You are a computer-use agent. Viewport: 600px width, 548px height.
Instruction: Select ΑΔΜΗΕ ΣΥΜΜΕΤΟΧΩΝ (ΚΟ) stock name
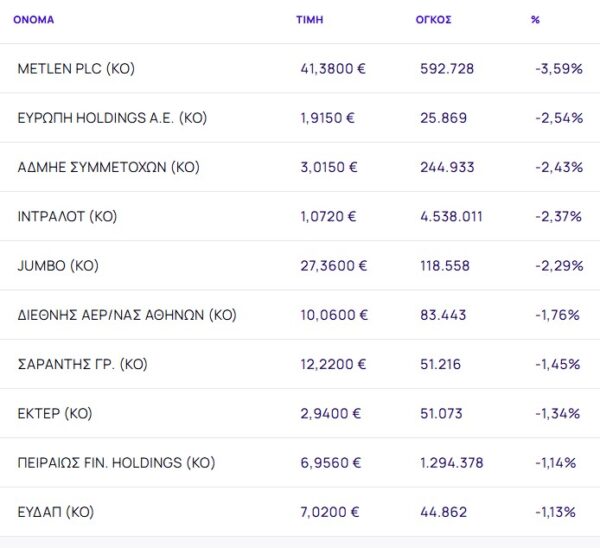click(x=109, y=167)
